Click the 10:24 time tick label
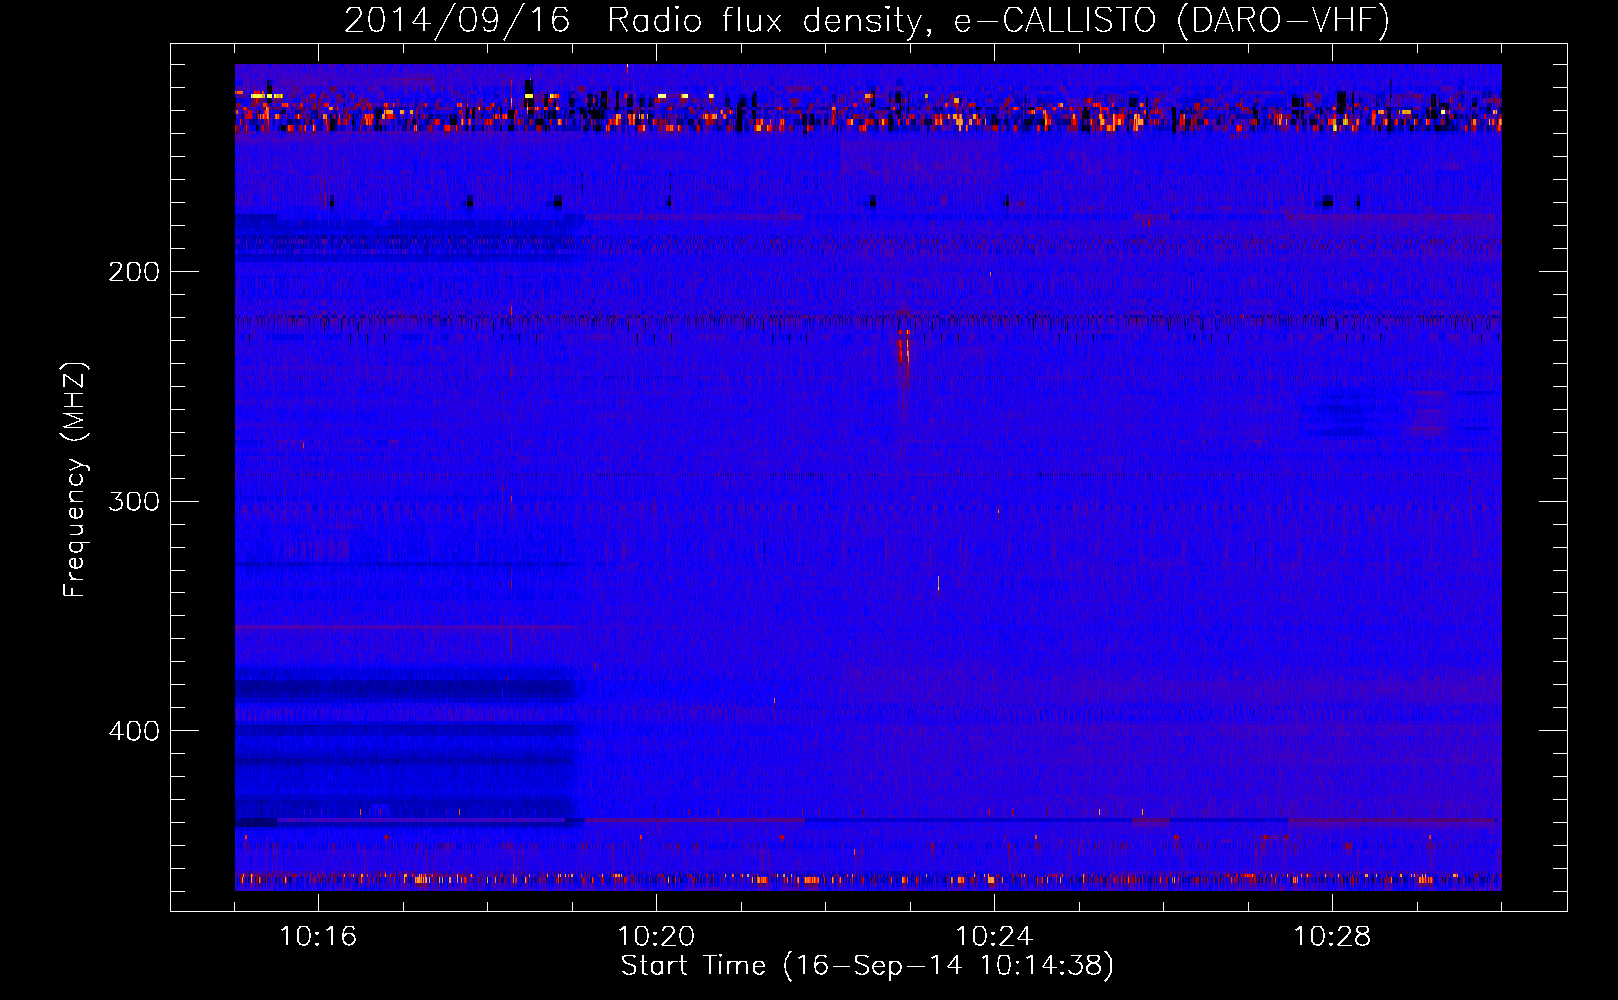The width and height of the screenshot is (1618, 1000). pyautogui.click(x=994, y=937)
